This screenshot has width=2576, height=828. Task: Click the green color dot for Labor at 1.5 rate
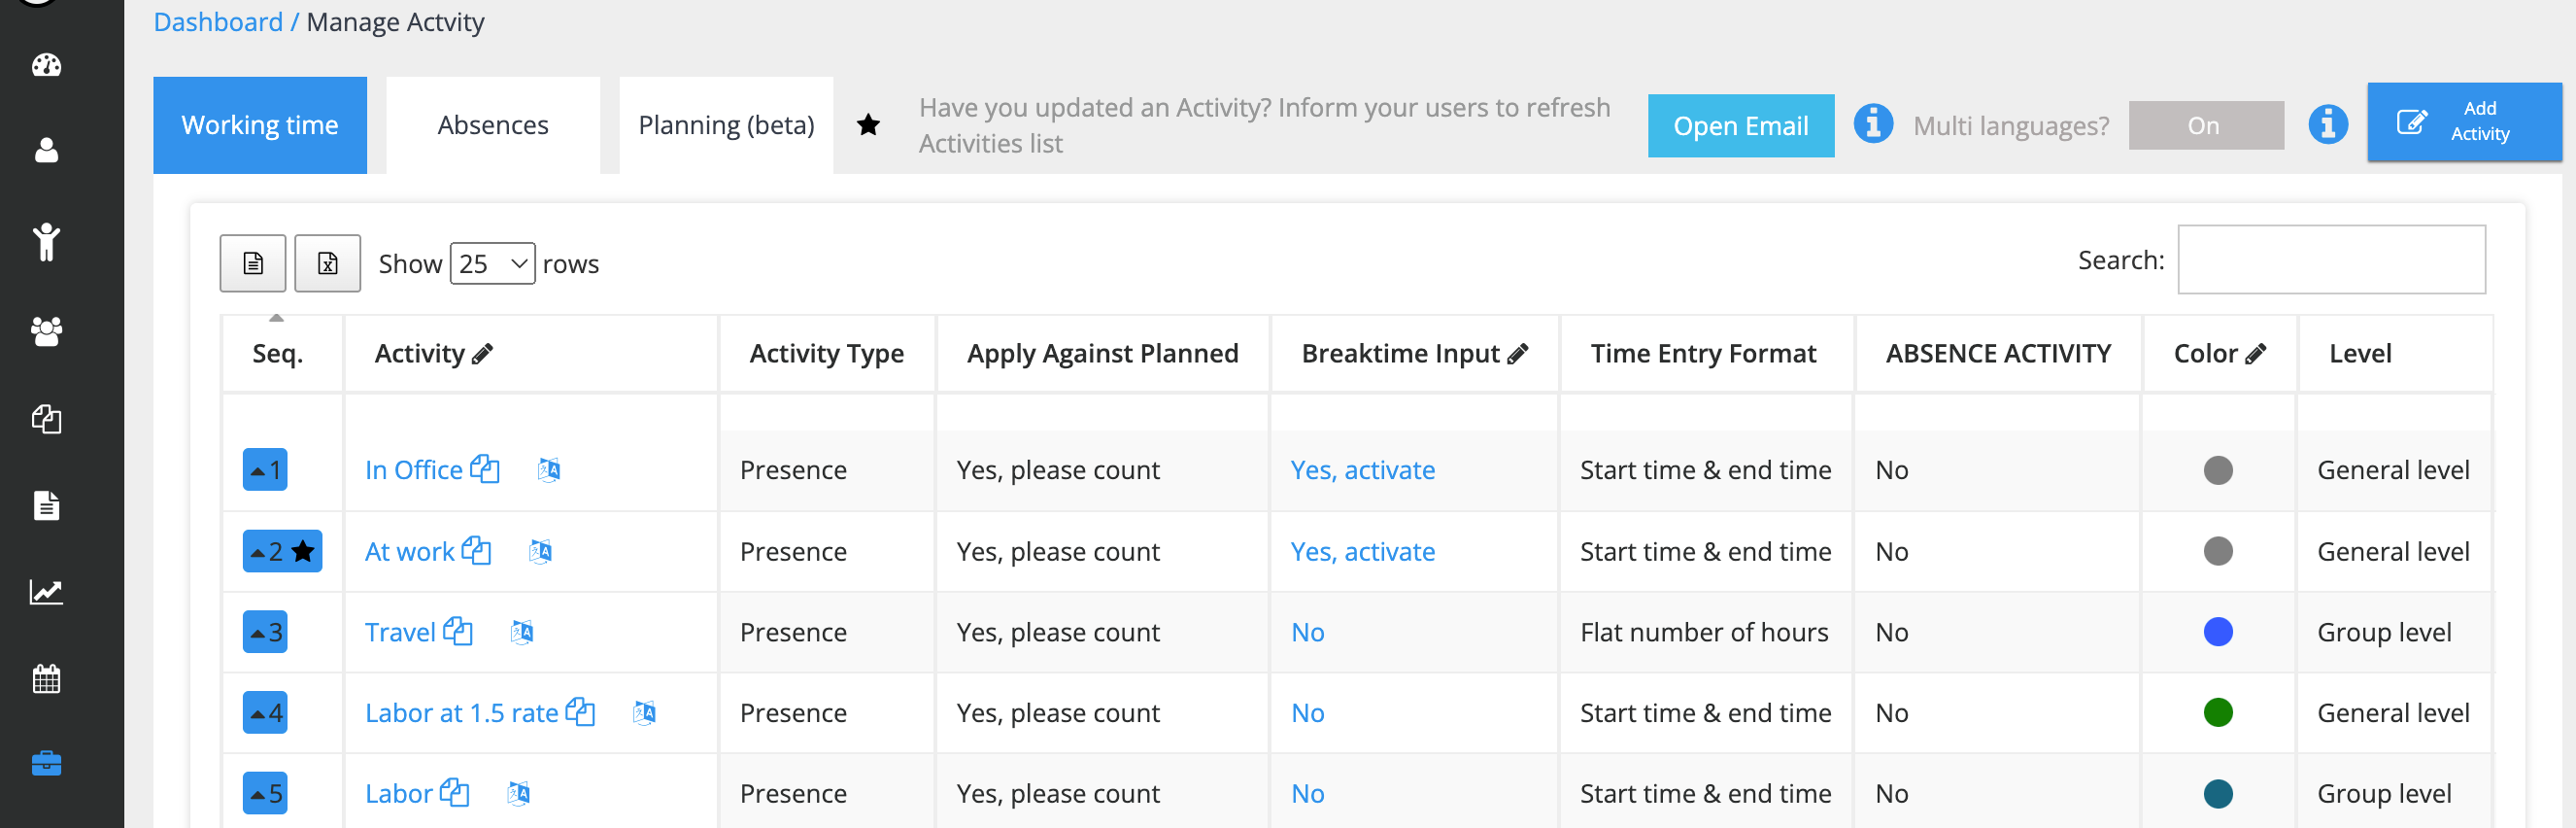tap(2217, 713)
